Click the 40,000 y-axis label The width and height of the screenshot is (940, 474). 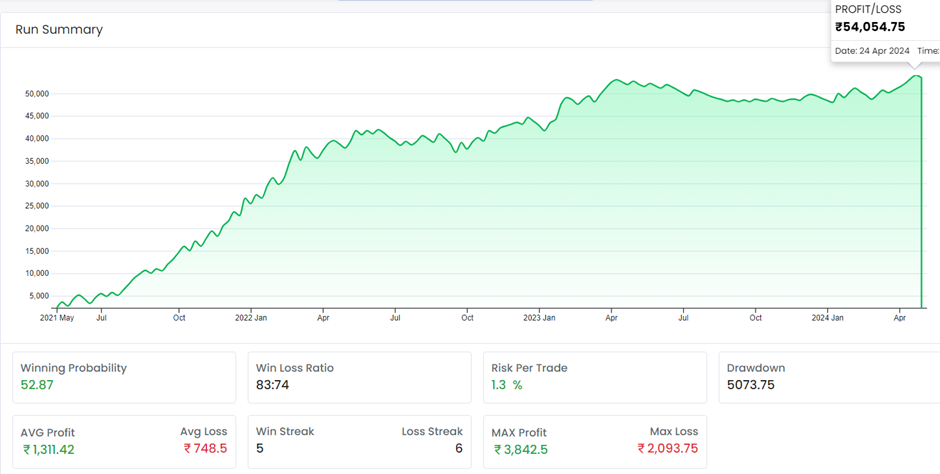(37, 138)
